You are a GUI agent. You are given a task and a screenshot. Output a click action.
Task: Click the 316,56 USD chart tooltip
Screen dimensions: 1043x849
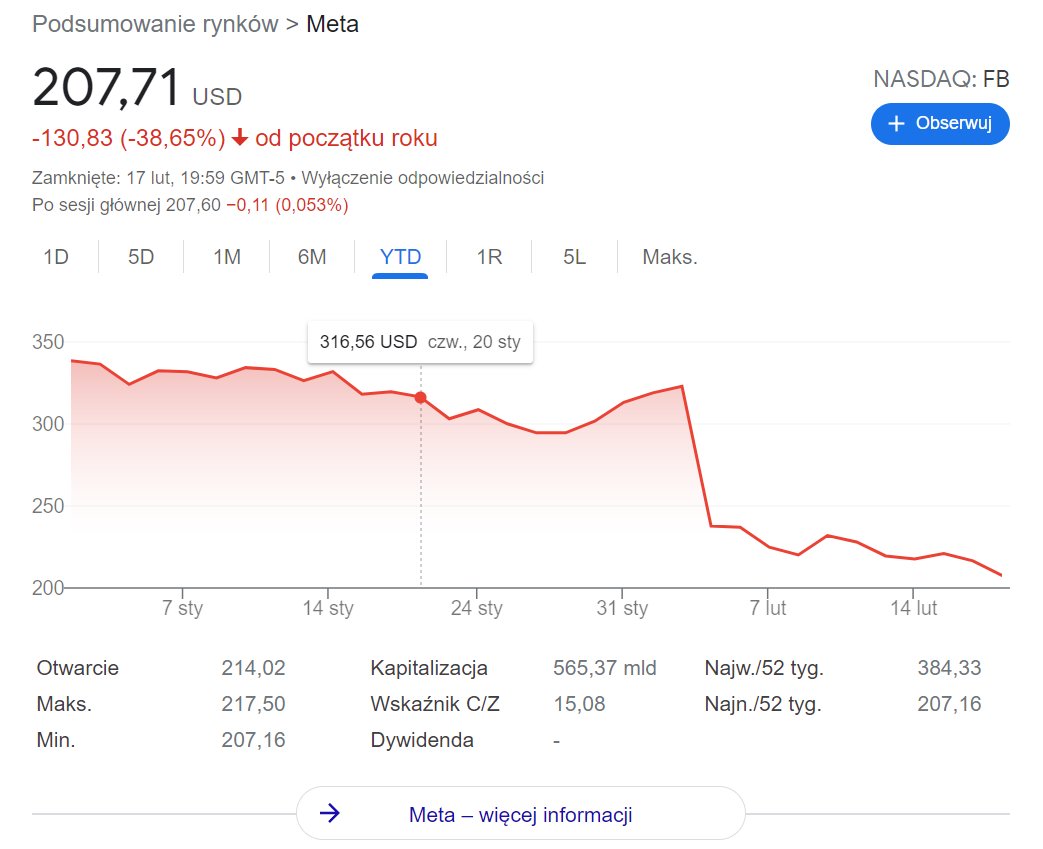[x=420, y=342]
